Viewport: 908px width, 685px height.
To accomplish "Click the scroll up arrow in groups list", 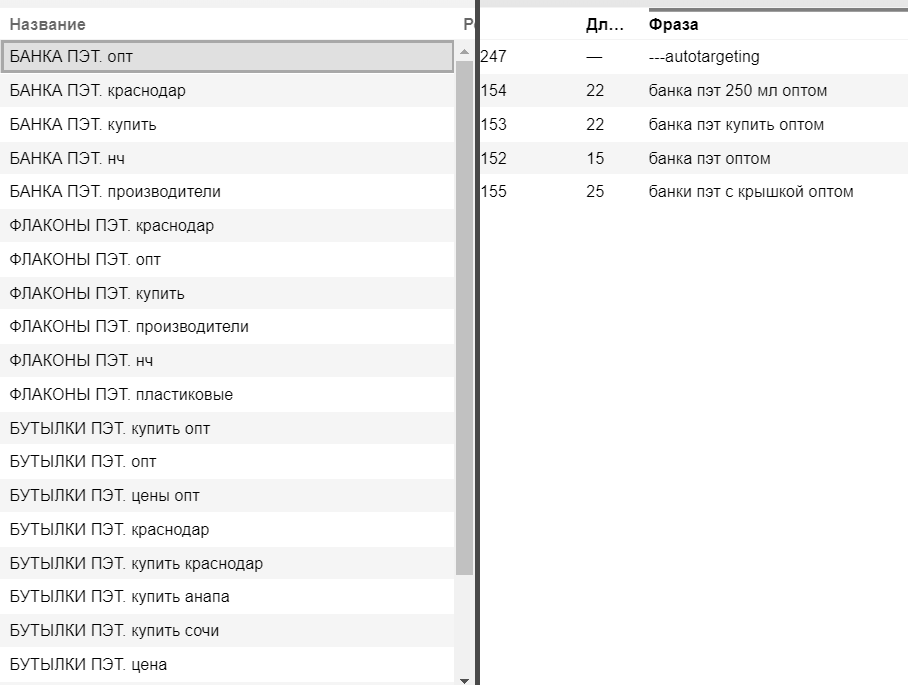I will 464,52.
